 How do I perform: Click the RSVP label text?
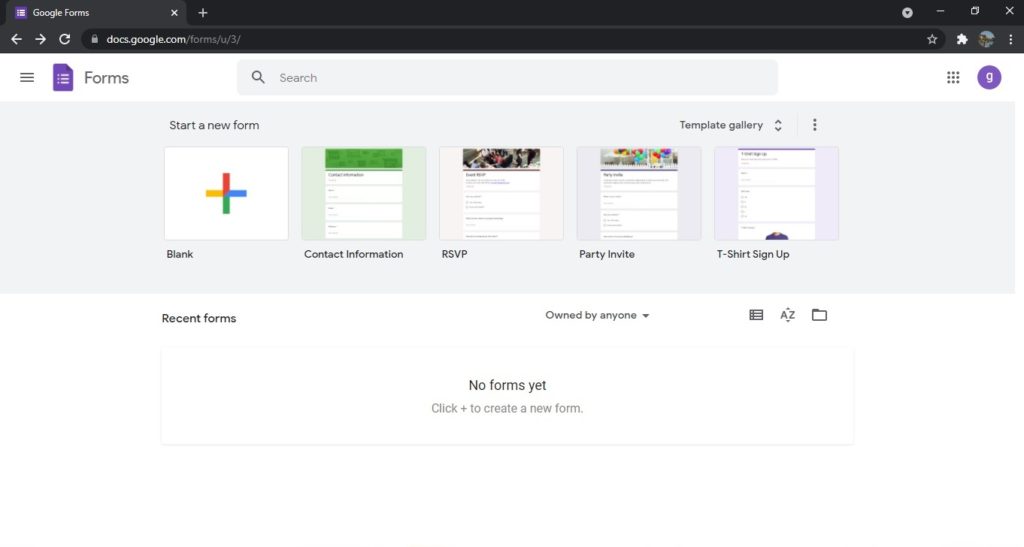[455, 254]
